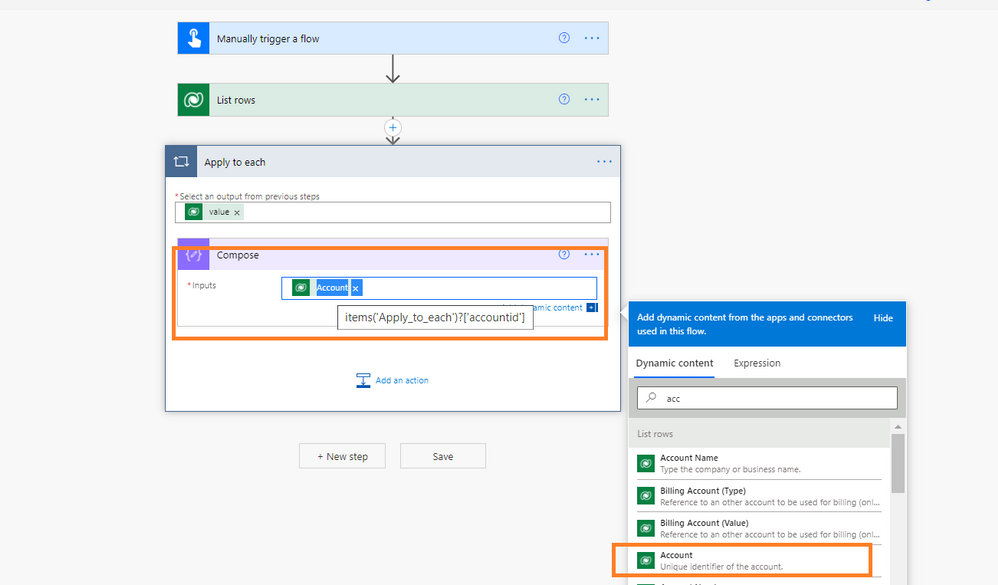Hide the dynamic content panel
The image size is (998, 585).
tap(883, 318)
